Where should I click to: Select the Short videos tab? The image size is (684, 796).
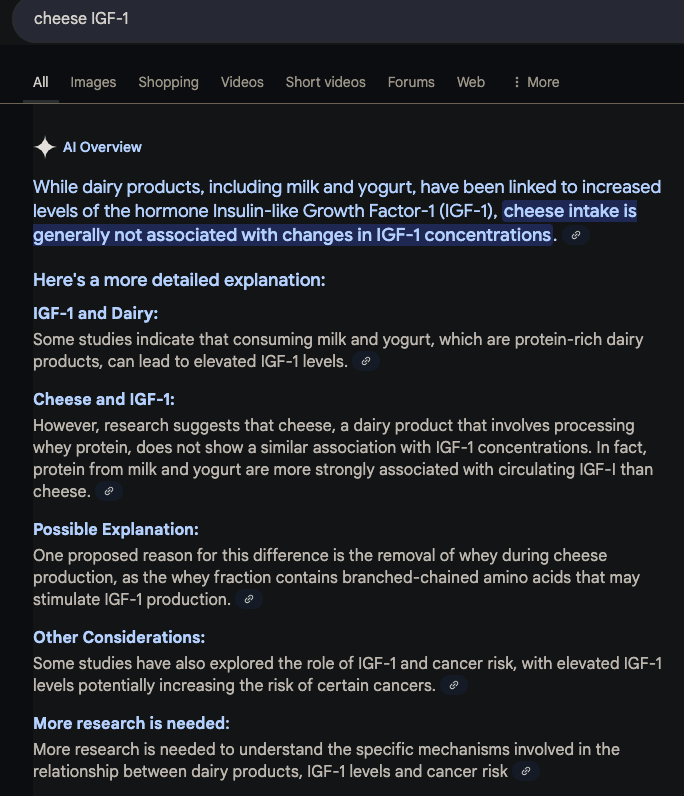point(325,82)
